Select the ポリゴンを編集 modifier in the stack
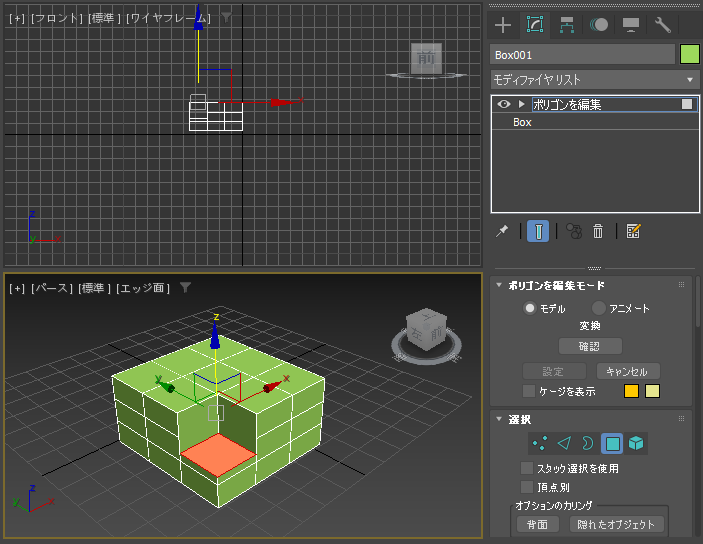Viewport: 703px width, 544px height. pyautogui.click(x=595, y=104)
